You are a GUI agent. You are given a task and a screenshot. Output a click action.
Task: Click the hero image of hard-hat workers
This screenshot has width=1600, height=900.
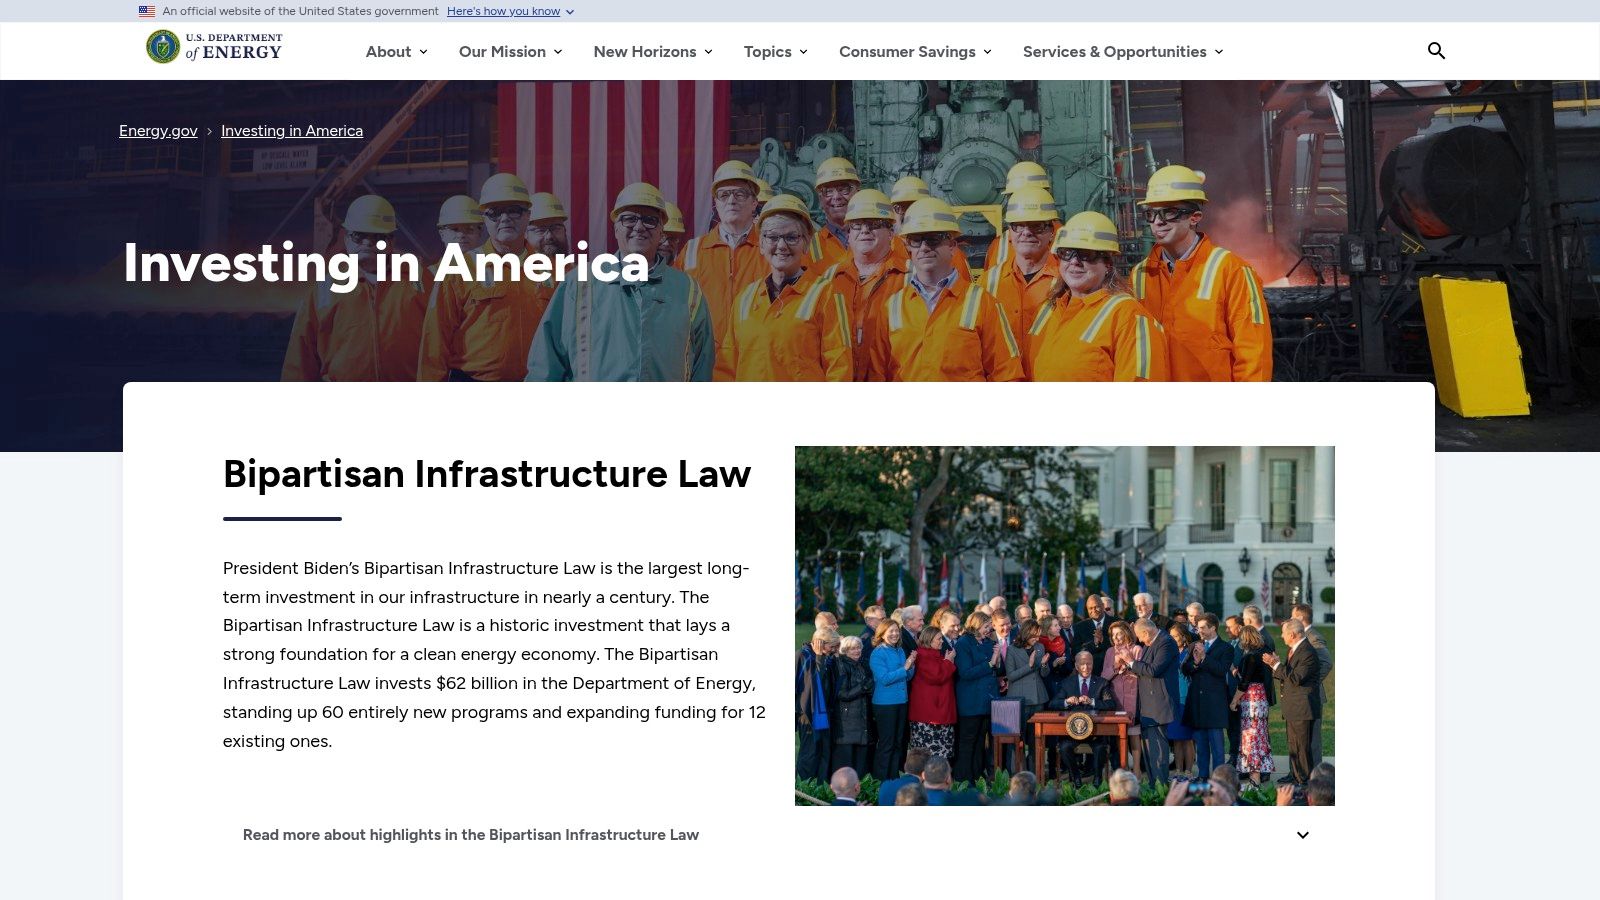pos(960,260)
